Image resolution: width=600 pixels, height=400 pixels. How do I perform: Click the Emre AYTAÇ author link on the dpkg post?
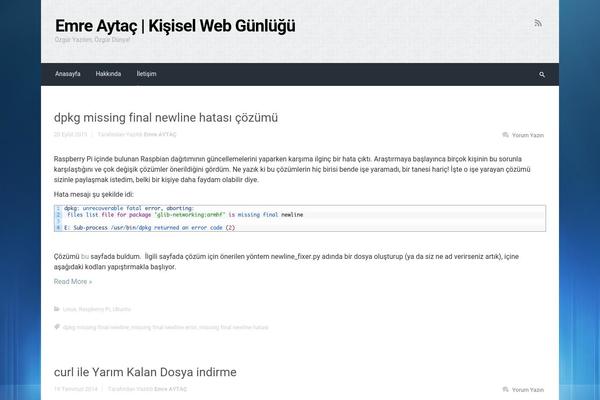coord(160,134)
